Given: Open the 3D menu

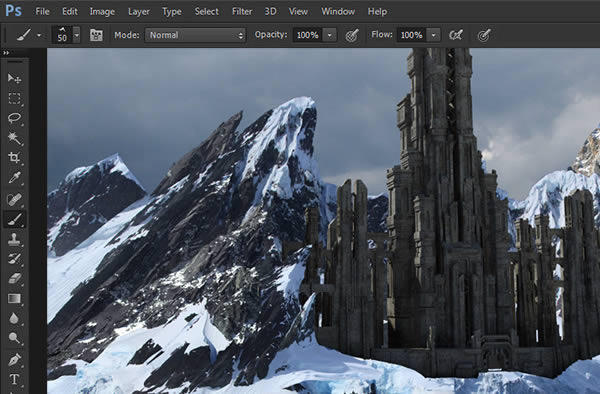Looking at the screenshot, I should point(270,11).
